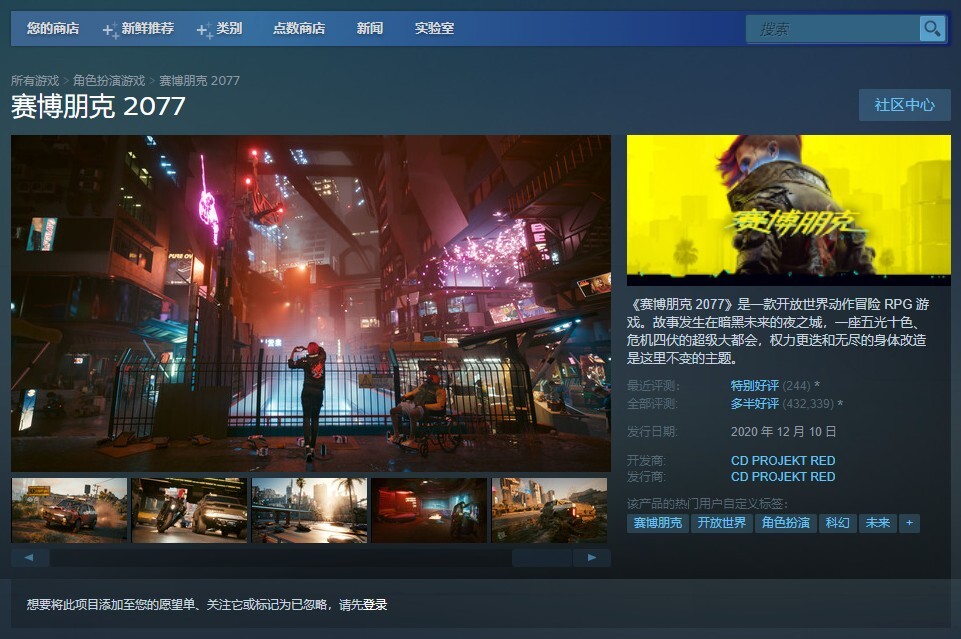961x639 pixels.
Task: Click the thumbnail strip scrollbar handle
Action: [x=542, y=558]
